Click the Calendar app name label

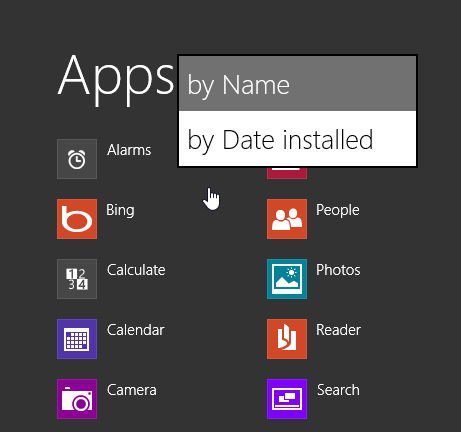pyautogui.click(x=136, y=330)
